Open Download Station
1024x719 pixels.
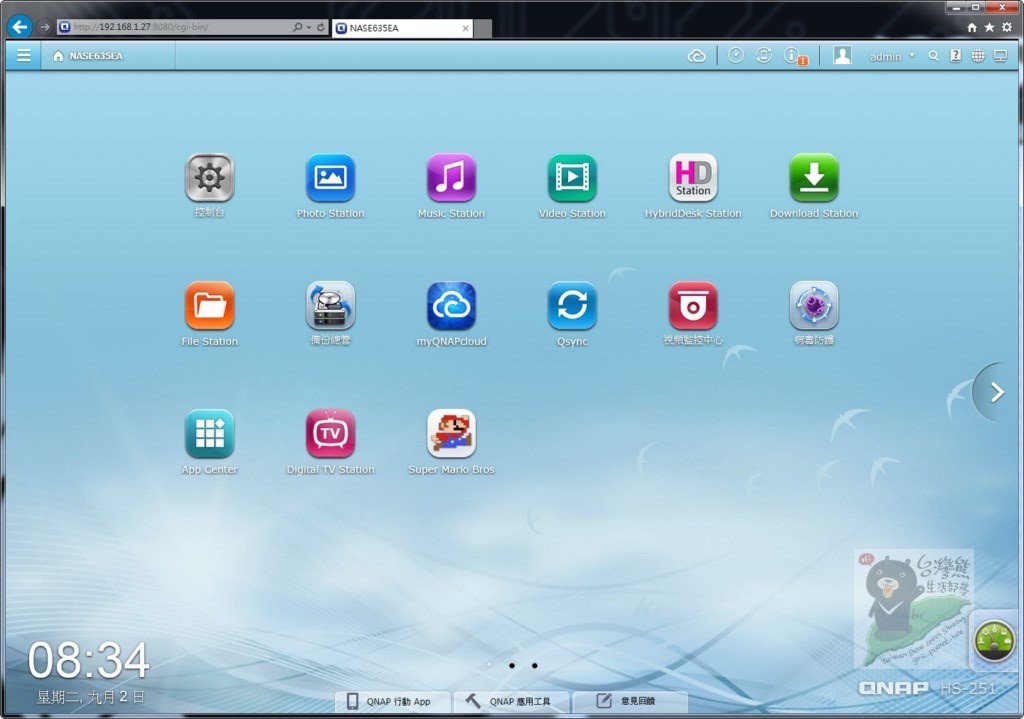tap(814, 178)
